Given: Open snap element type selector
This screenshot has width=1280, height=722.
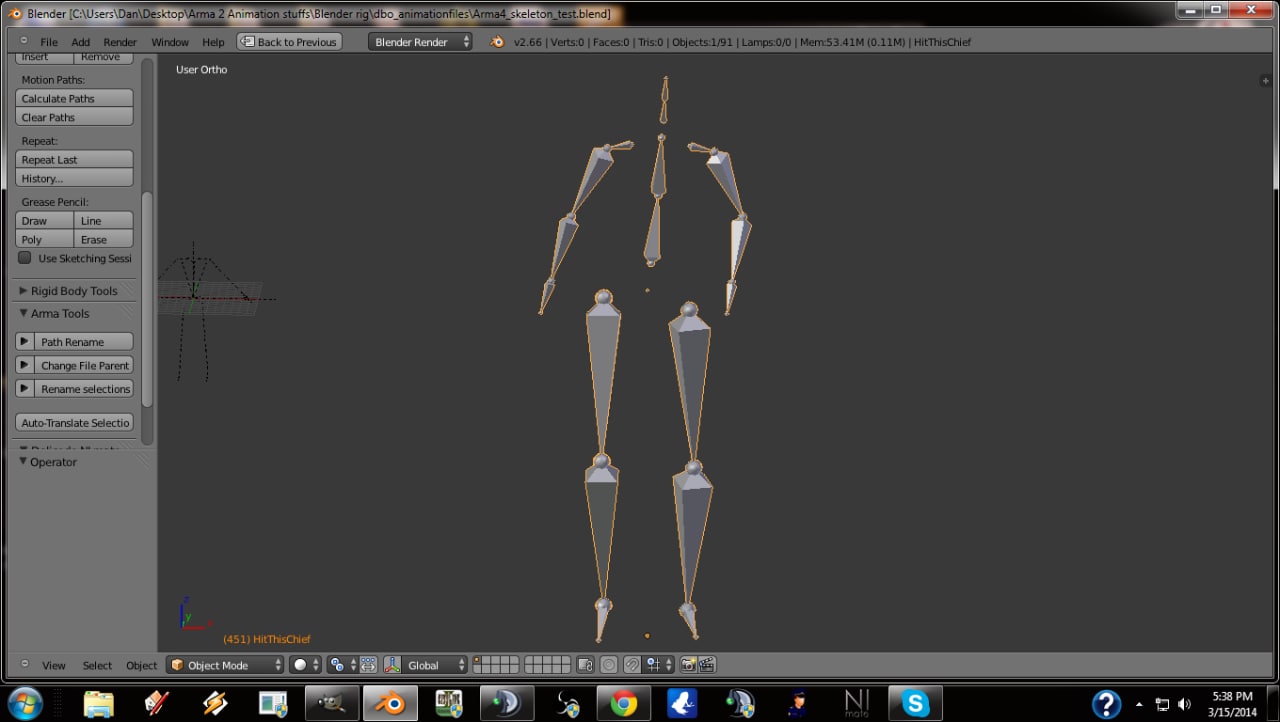Looking at the screenshot, I should pos(658,665).
